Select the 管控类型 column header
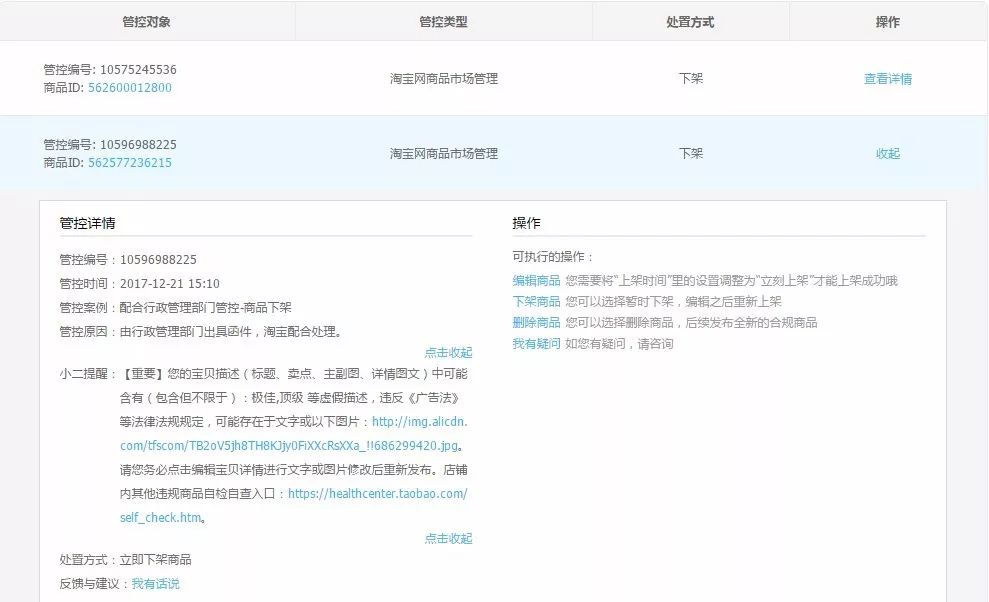The image size is (989, 602). pyautogui.click(x=443, y=22)
